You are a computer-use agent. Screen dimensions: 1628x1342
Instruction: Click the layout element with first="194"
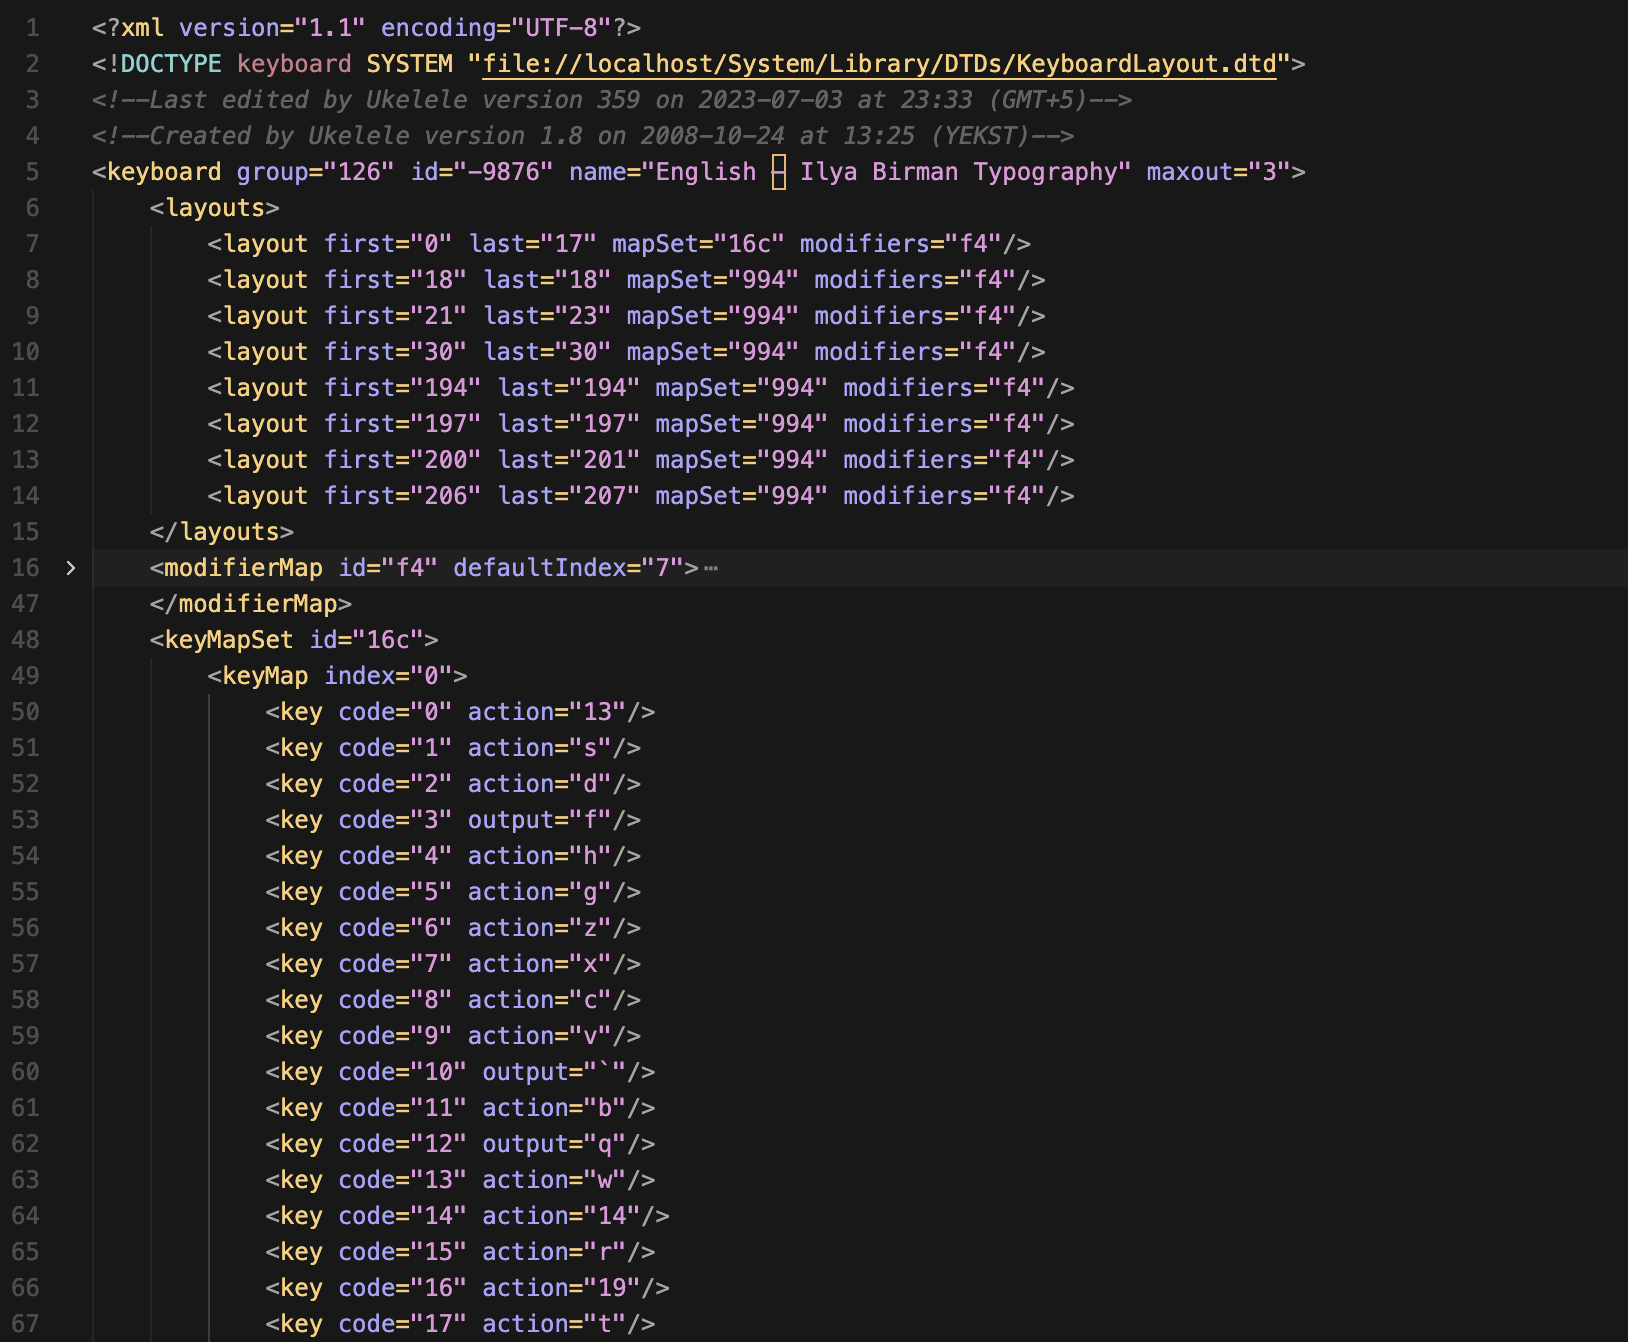point(640,388)
